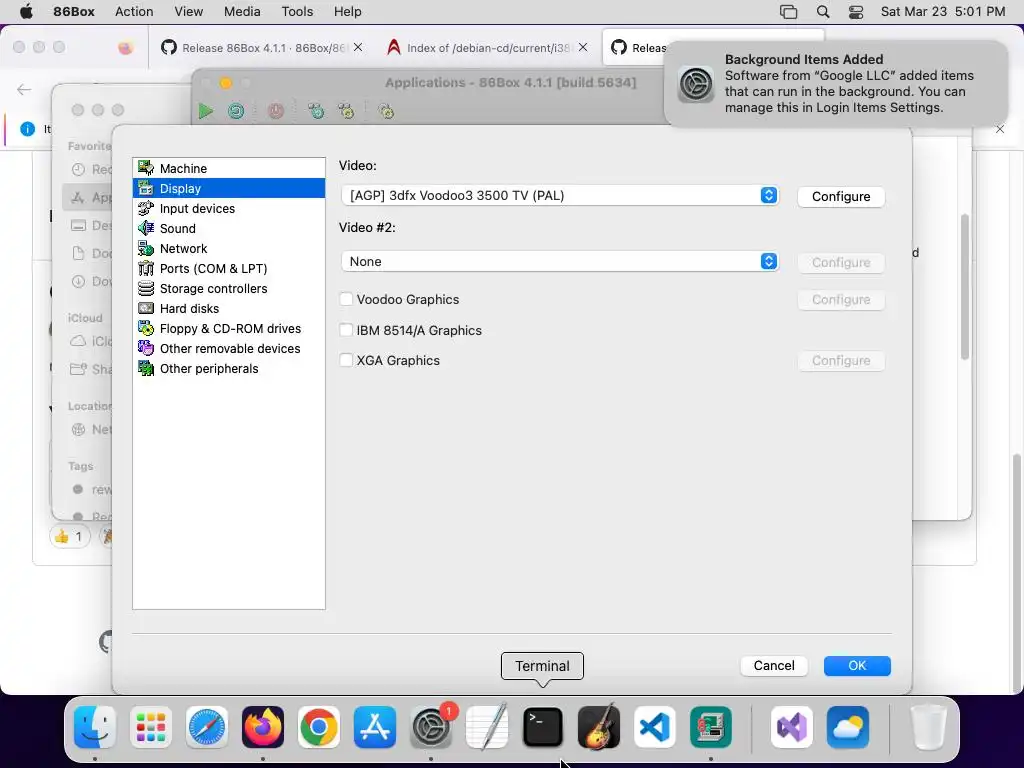Open Visual Studio from the Dock
1024x768 pixels.
pos(792,727)
